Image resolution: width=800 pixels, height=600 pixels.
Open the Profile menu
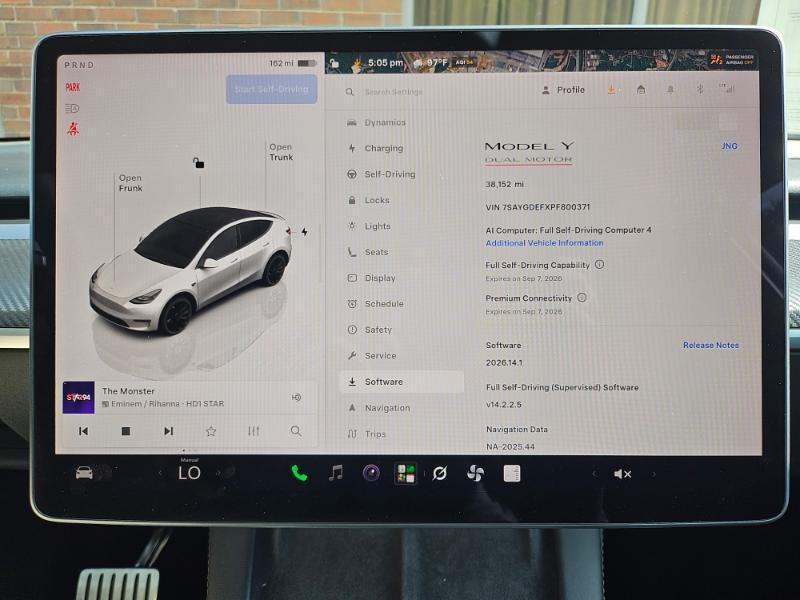coord(563,90)
